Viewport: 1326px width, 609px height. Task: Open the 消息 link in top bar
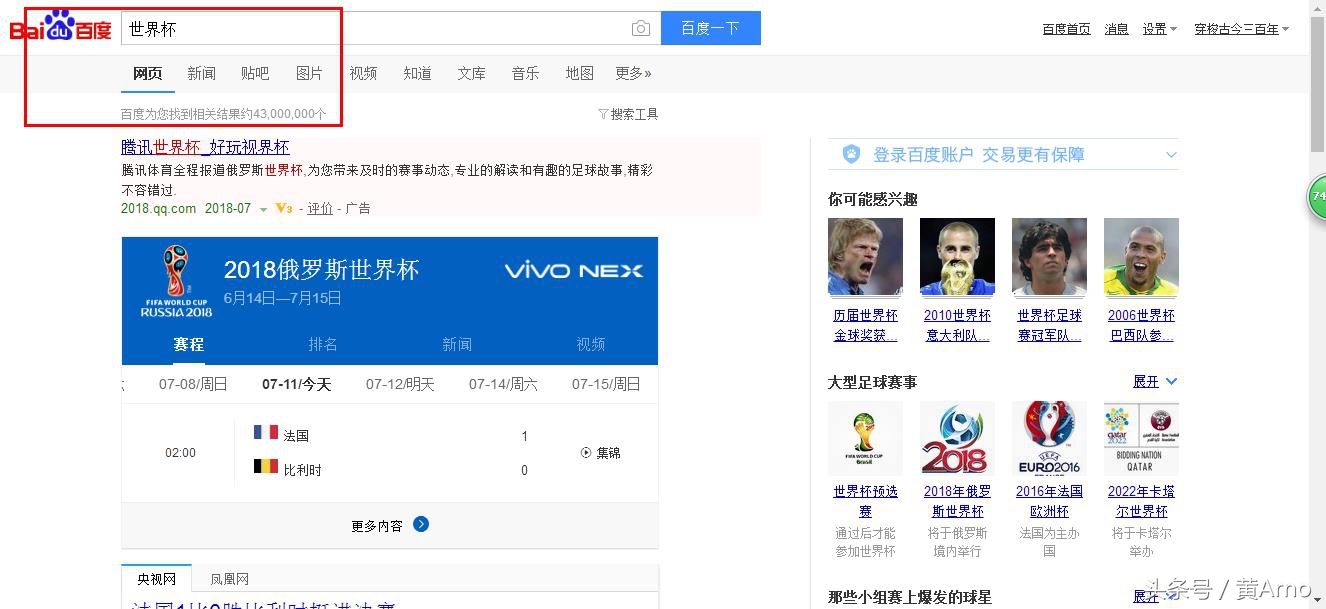coord(1116,29)
